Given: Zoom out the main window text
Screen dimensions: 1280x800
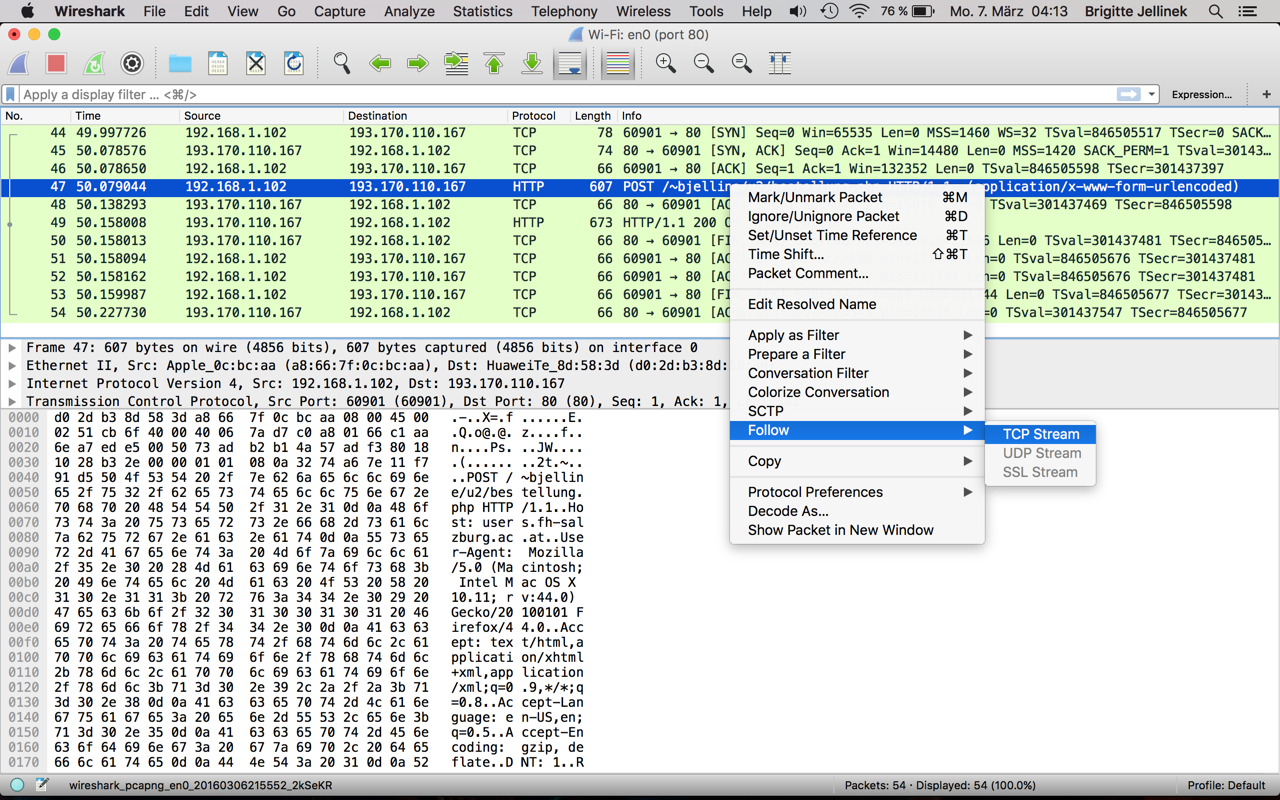Looking at the screenshot, I should (704, 63).
